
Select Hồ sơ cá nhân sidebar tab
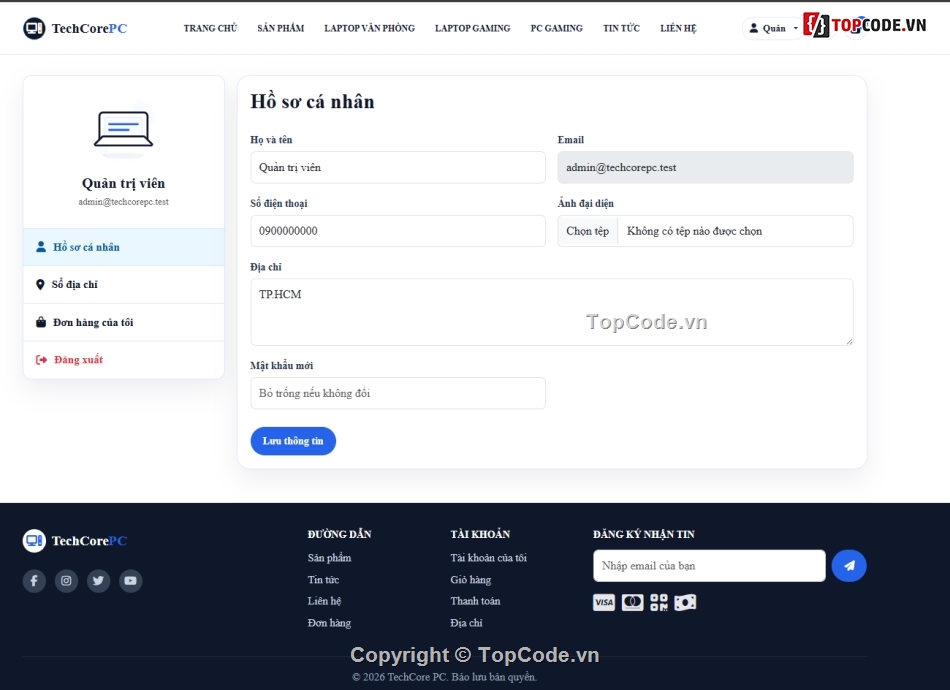pyautogui.click(x=124, y=247)
